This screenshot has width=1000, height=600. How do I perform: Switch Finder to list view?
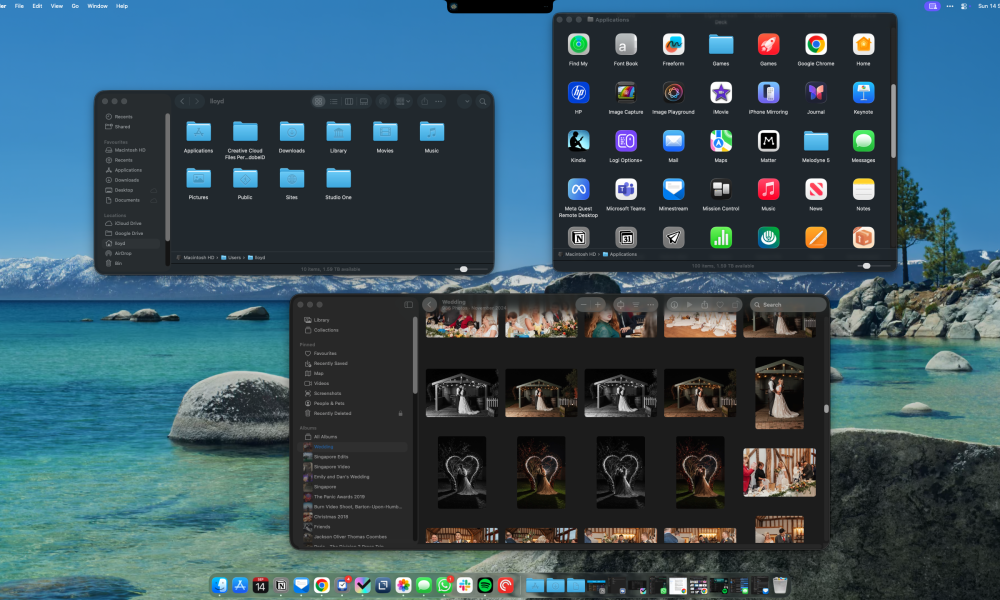334,101
